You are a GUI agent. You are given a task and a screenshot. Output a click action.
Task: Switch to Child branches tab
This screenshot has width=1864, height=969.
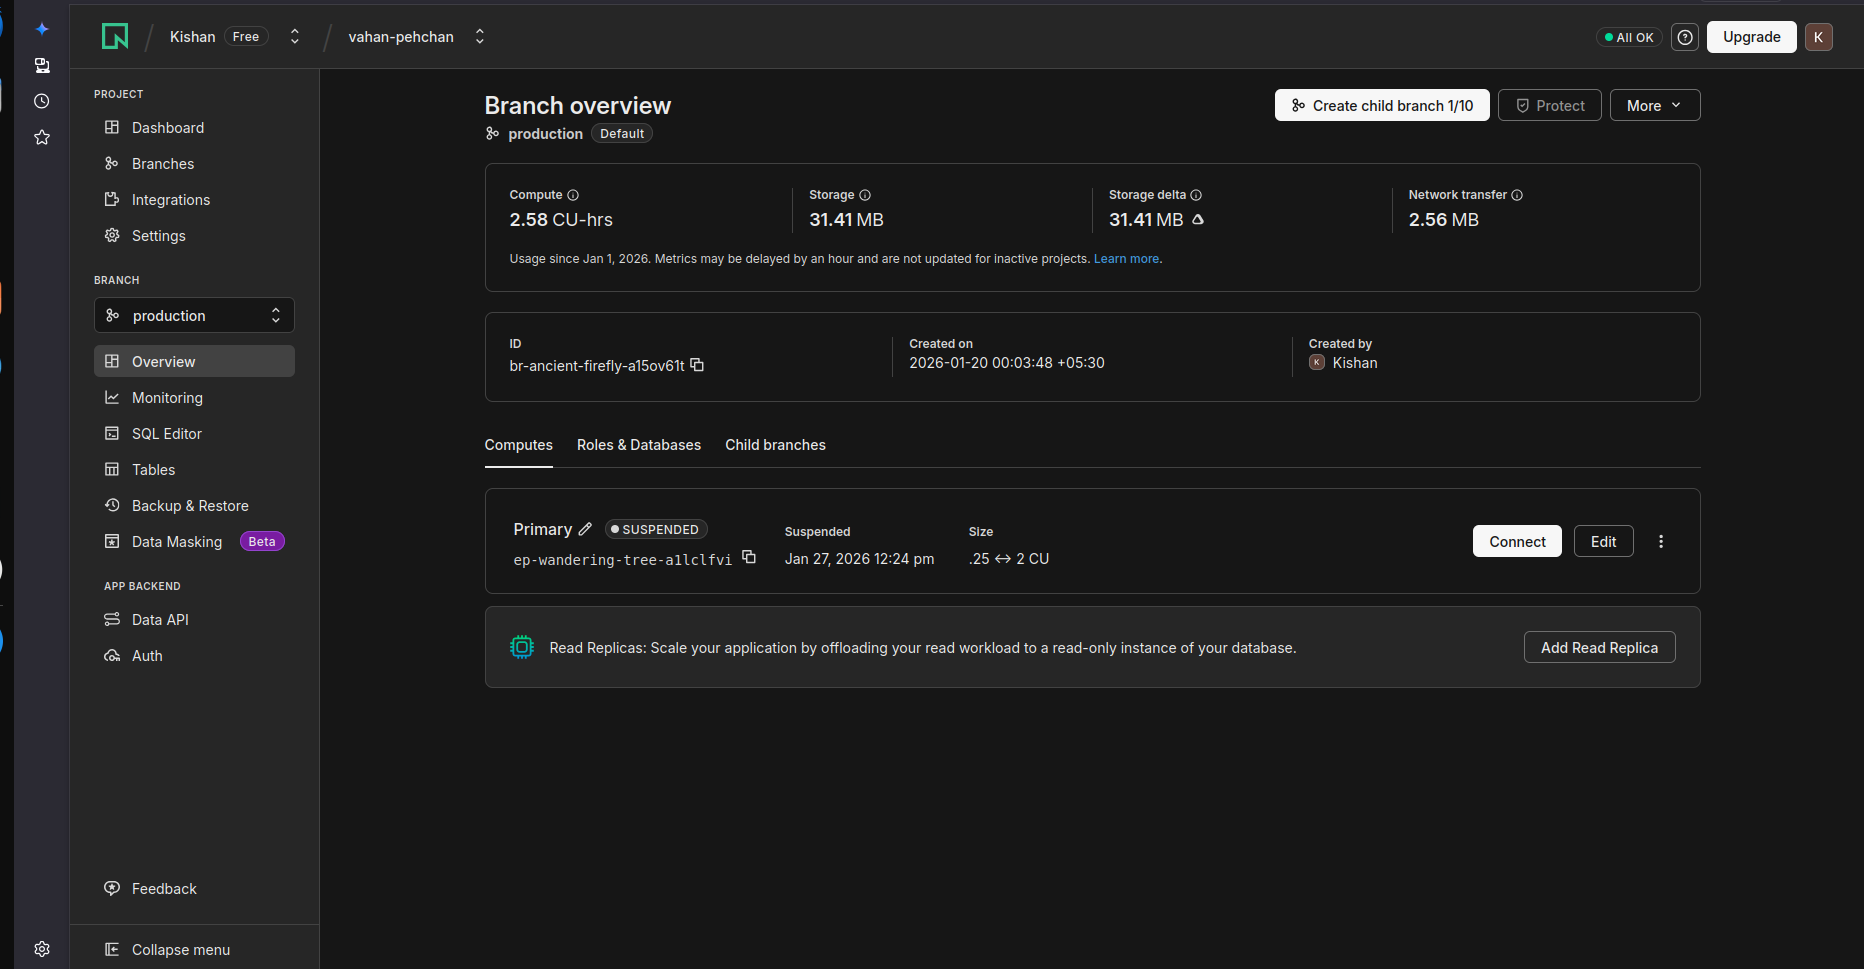pyautogui.click(x=775, y=445)
